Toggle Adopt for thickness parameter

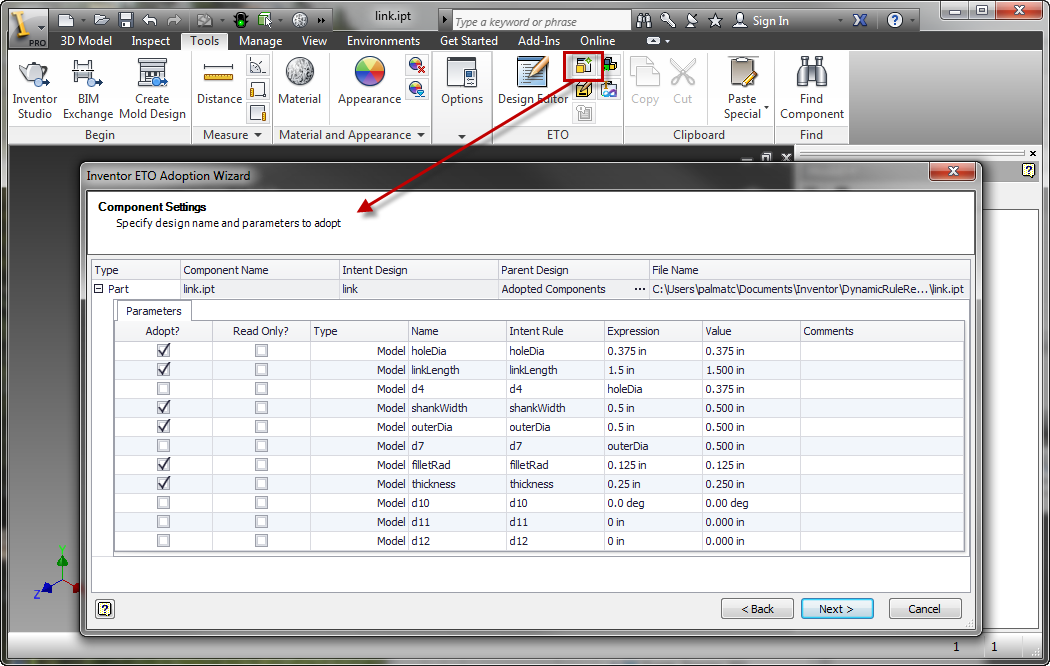pos(163,483)
